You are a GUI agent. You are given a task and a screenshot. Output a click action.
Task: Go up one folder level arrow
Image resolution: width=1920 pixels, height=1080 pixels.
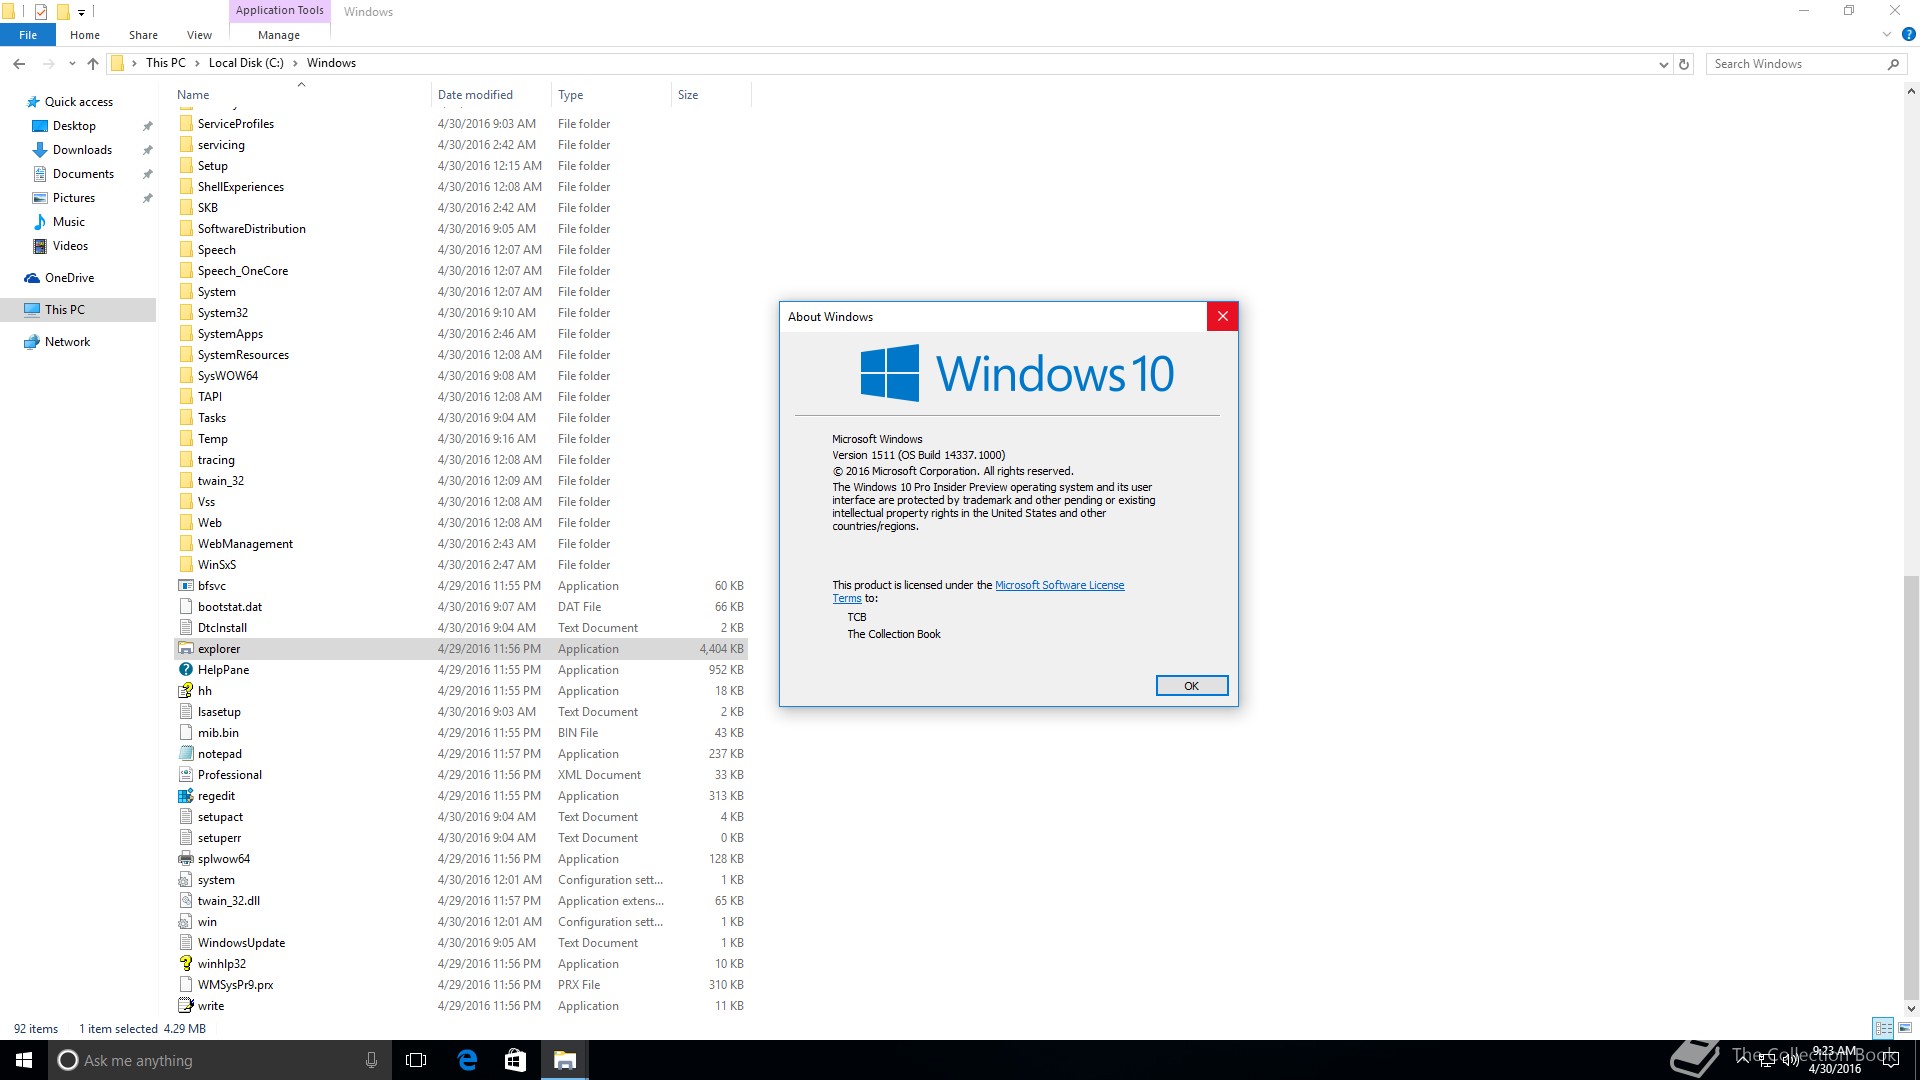[x=93, y=63]
